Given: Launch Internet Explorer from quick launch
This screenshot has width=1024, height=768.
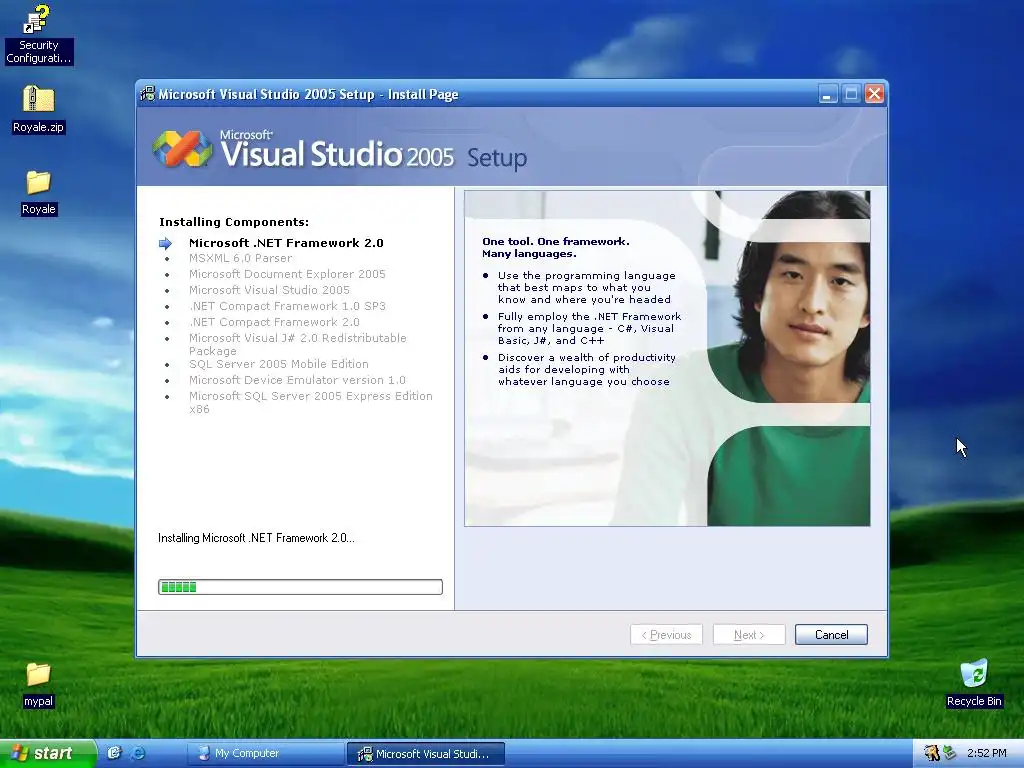Looking at the screenshot, I should [138, 753].
